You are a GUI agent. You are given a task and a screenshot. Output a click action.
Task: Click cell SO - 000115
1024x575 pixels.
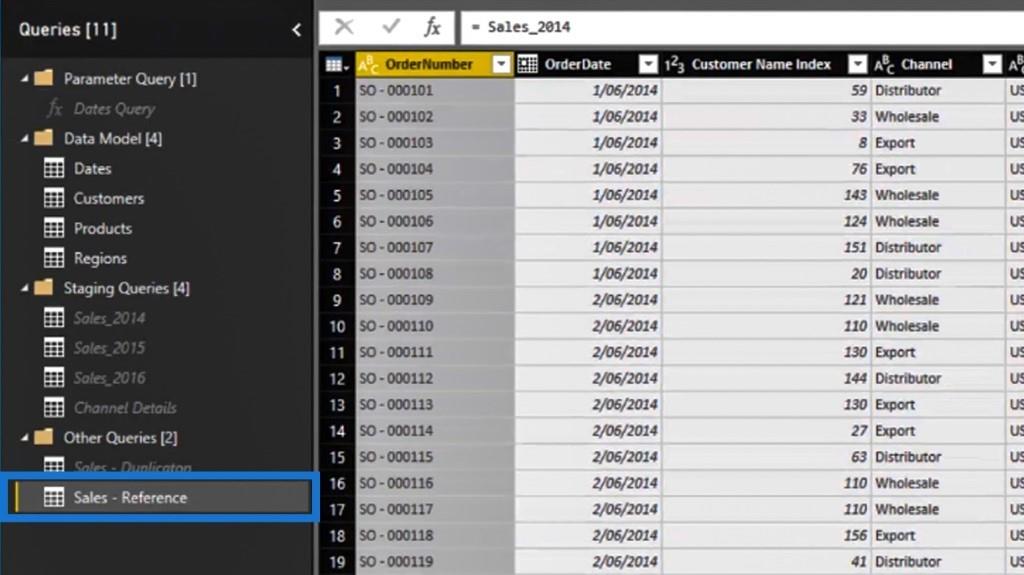coord(435,457)
